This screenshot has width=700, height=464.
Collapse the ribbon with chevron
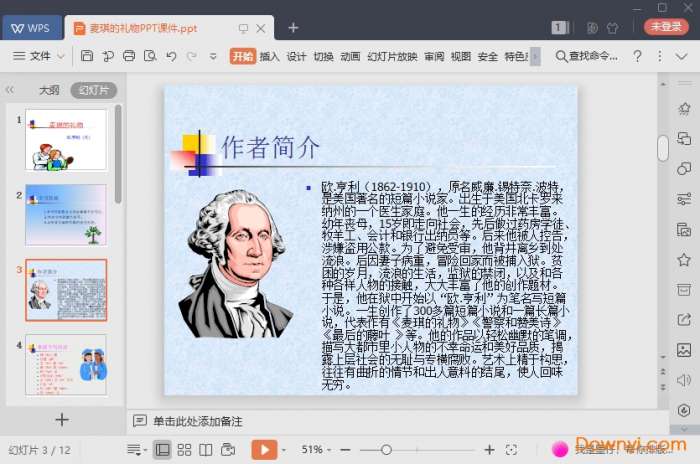(681, 56)
